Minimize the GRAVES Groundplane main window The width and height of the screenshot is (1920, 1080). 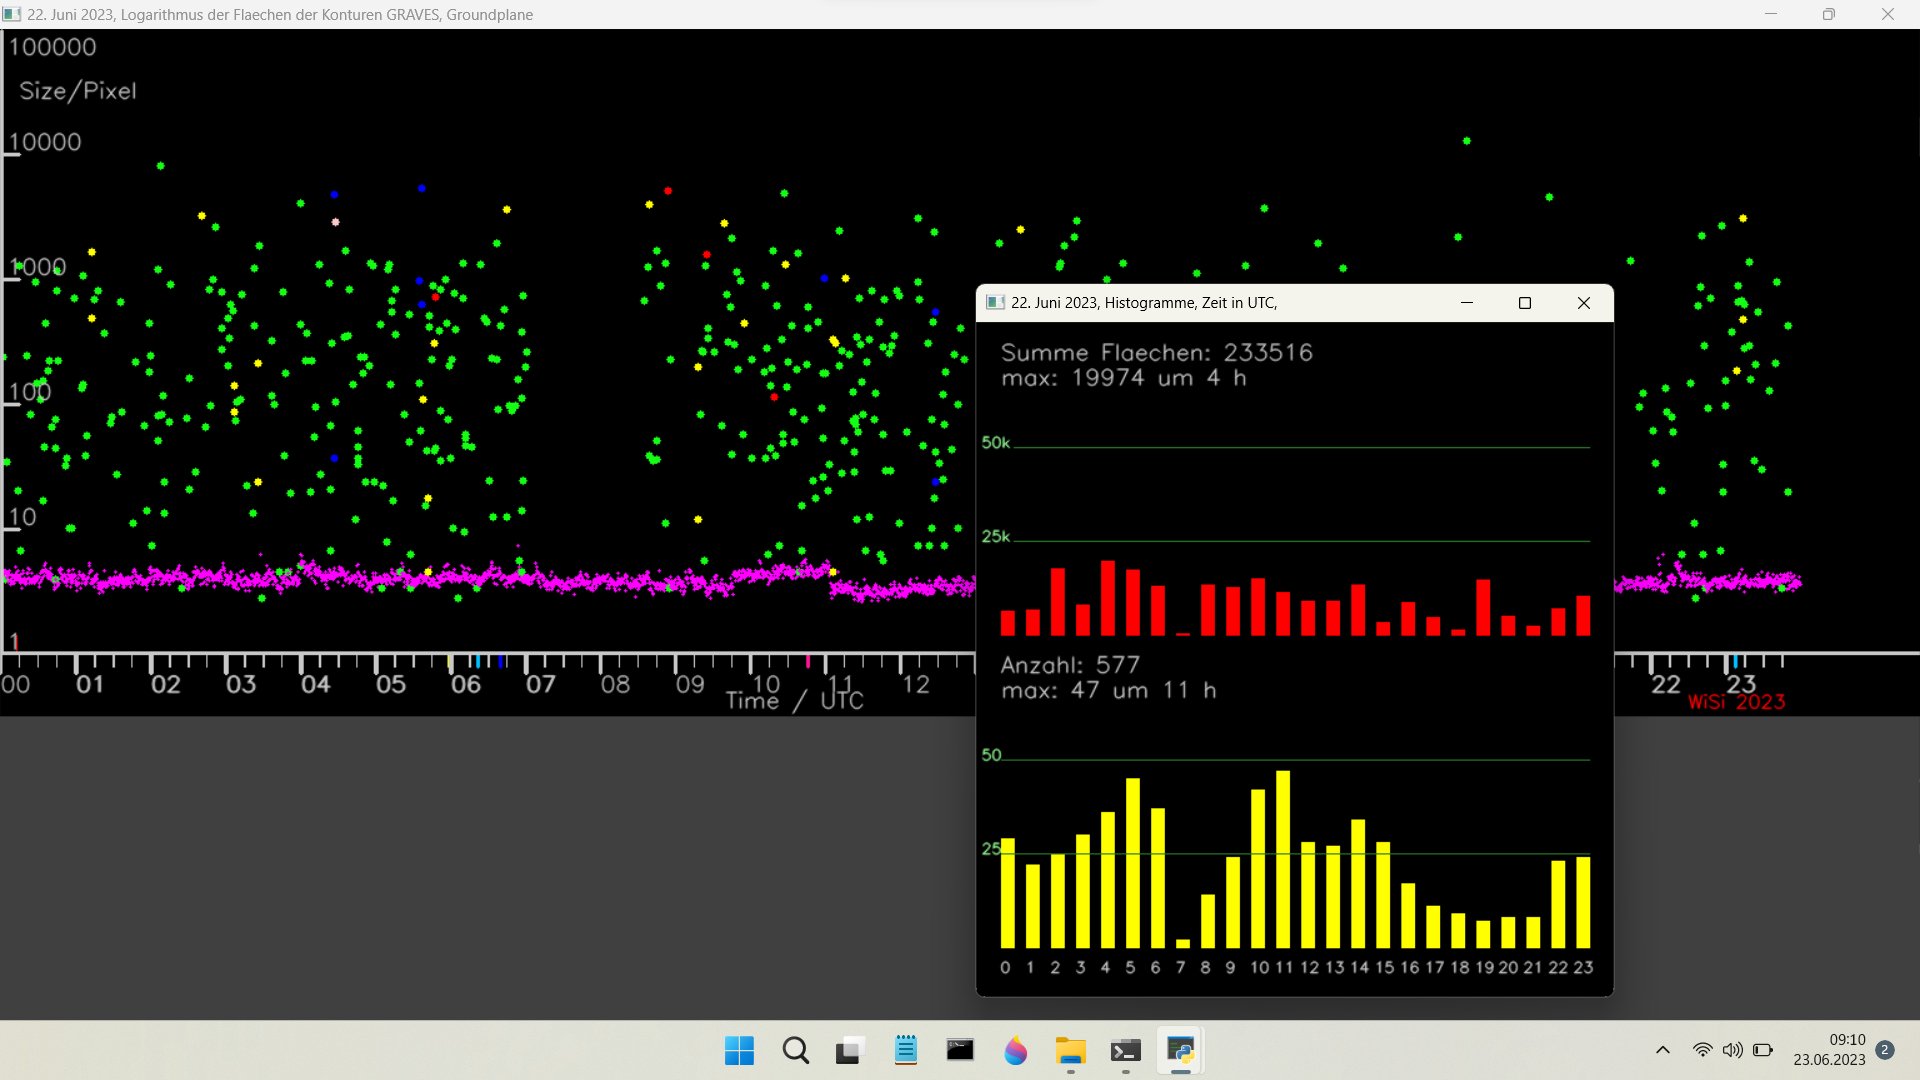[x=1771, y=14]
